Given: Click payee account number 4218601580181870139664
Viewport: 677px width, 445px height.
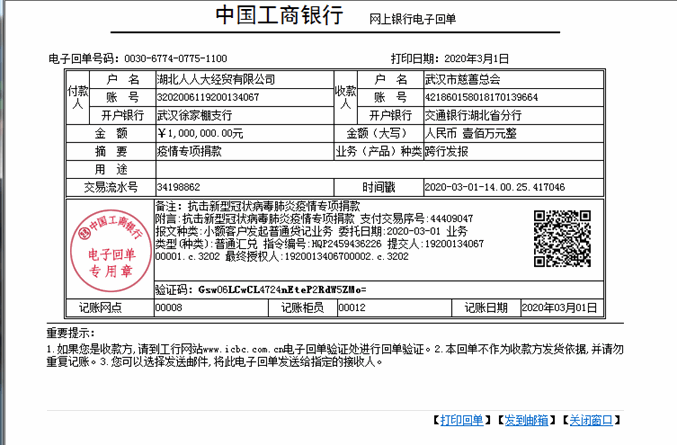Looking at the screenshot, I should pos(482,97).
